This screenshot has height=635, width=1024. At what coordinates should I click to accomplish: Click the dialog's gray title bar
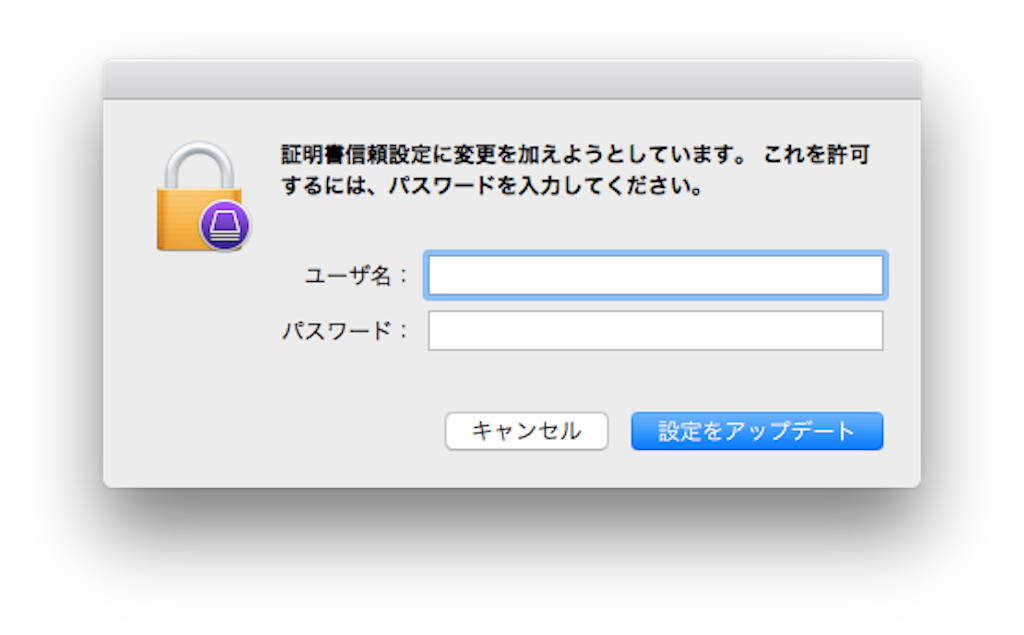click(512, 79)
